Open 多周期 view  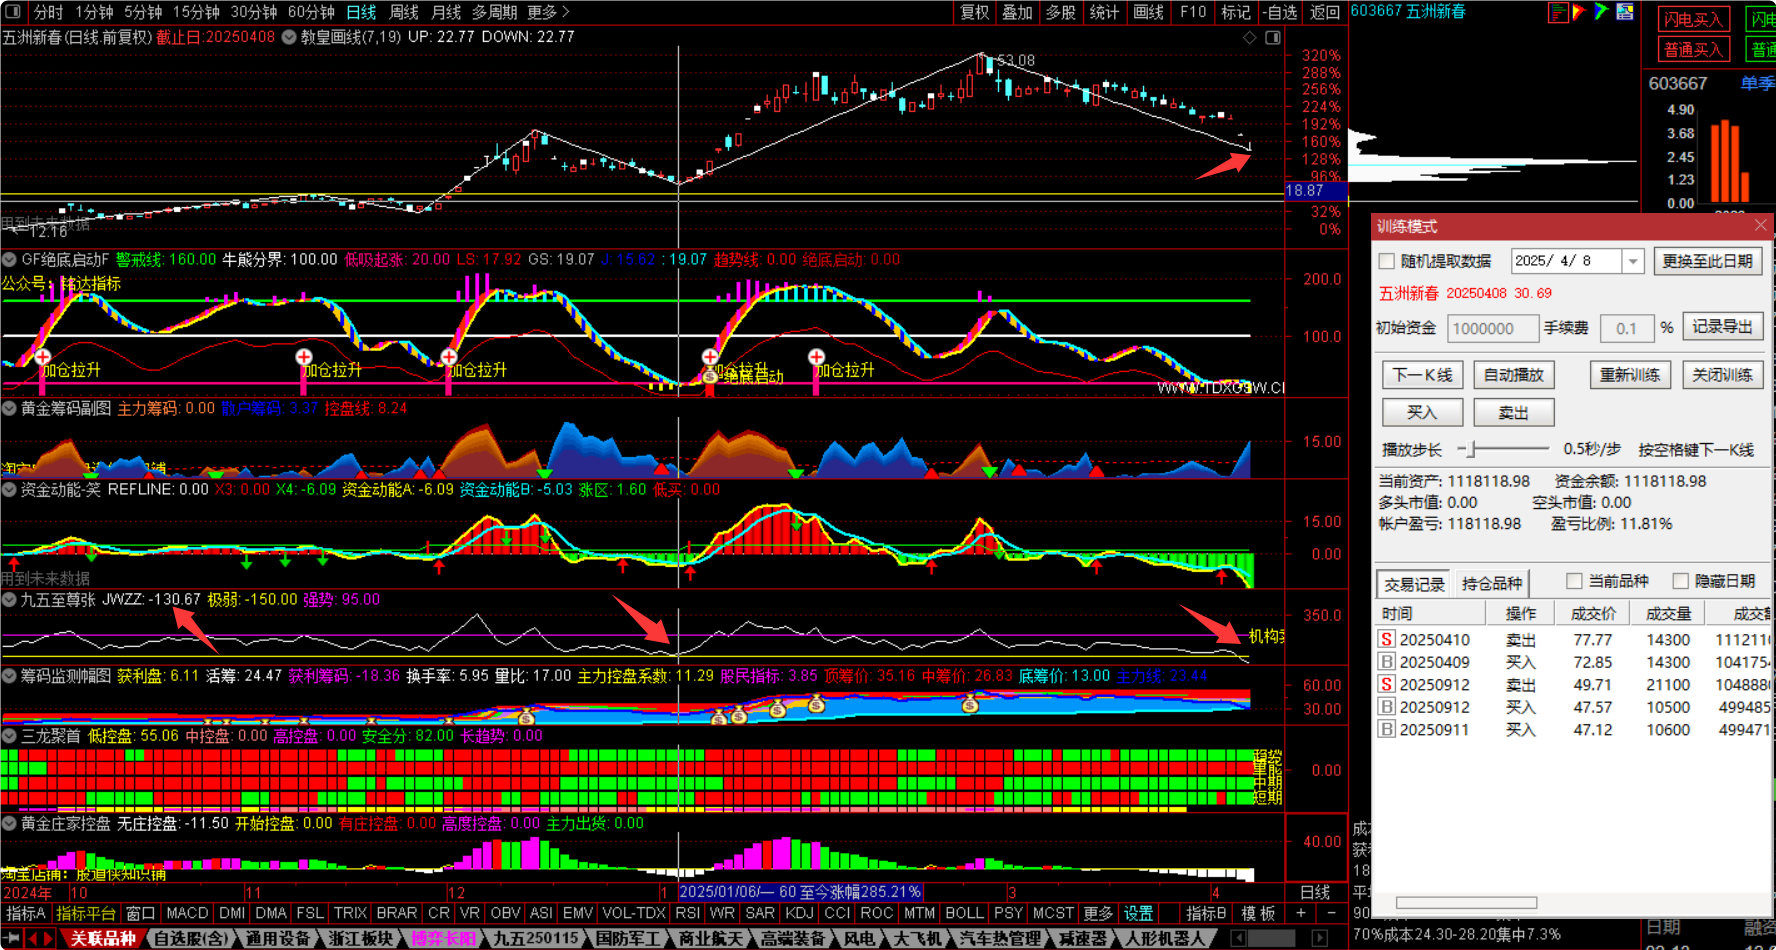(494, 12)
